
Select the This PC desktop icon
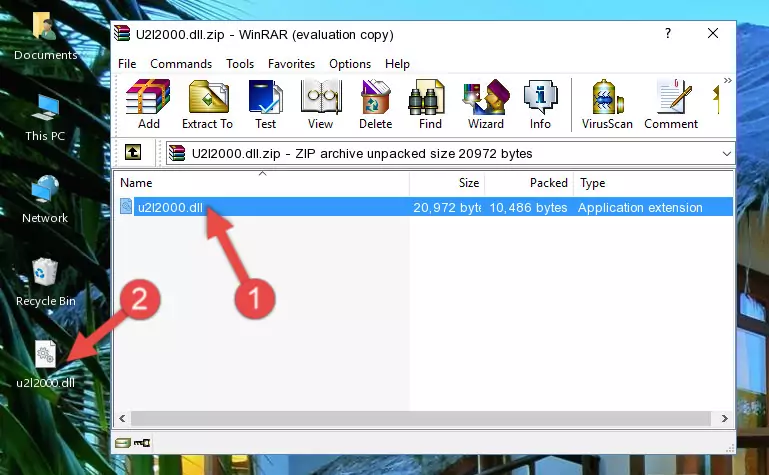(45, 118)
